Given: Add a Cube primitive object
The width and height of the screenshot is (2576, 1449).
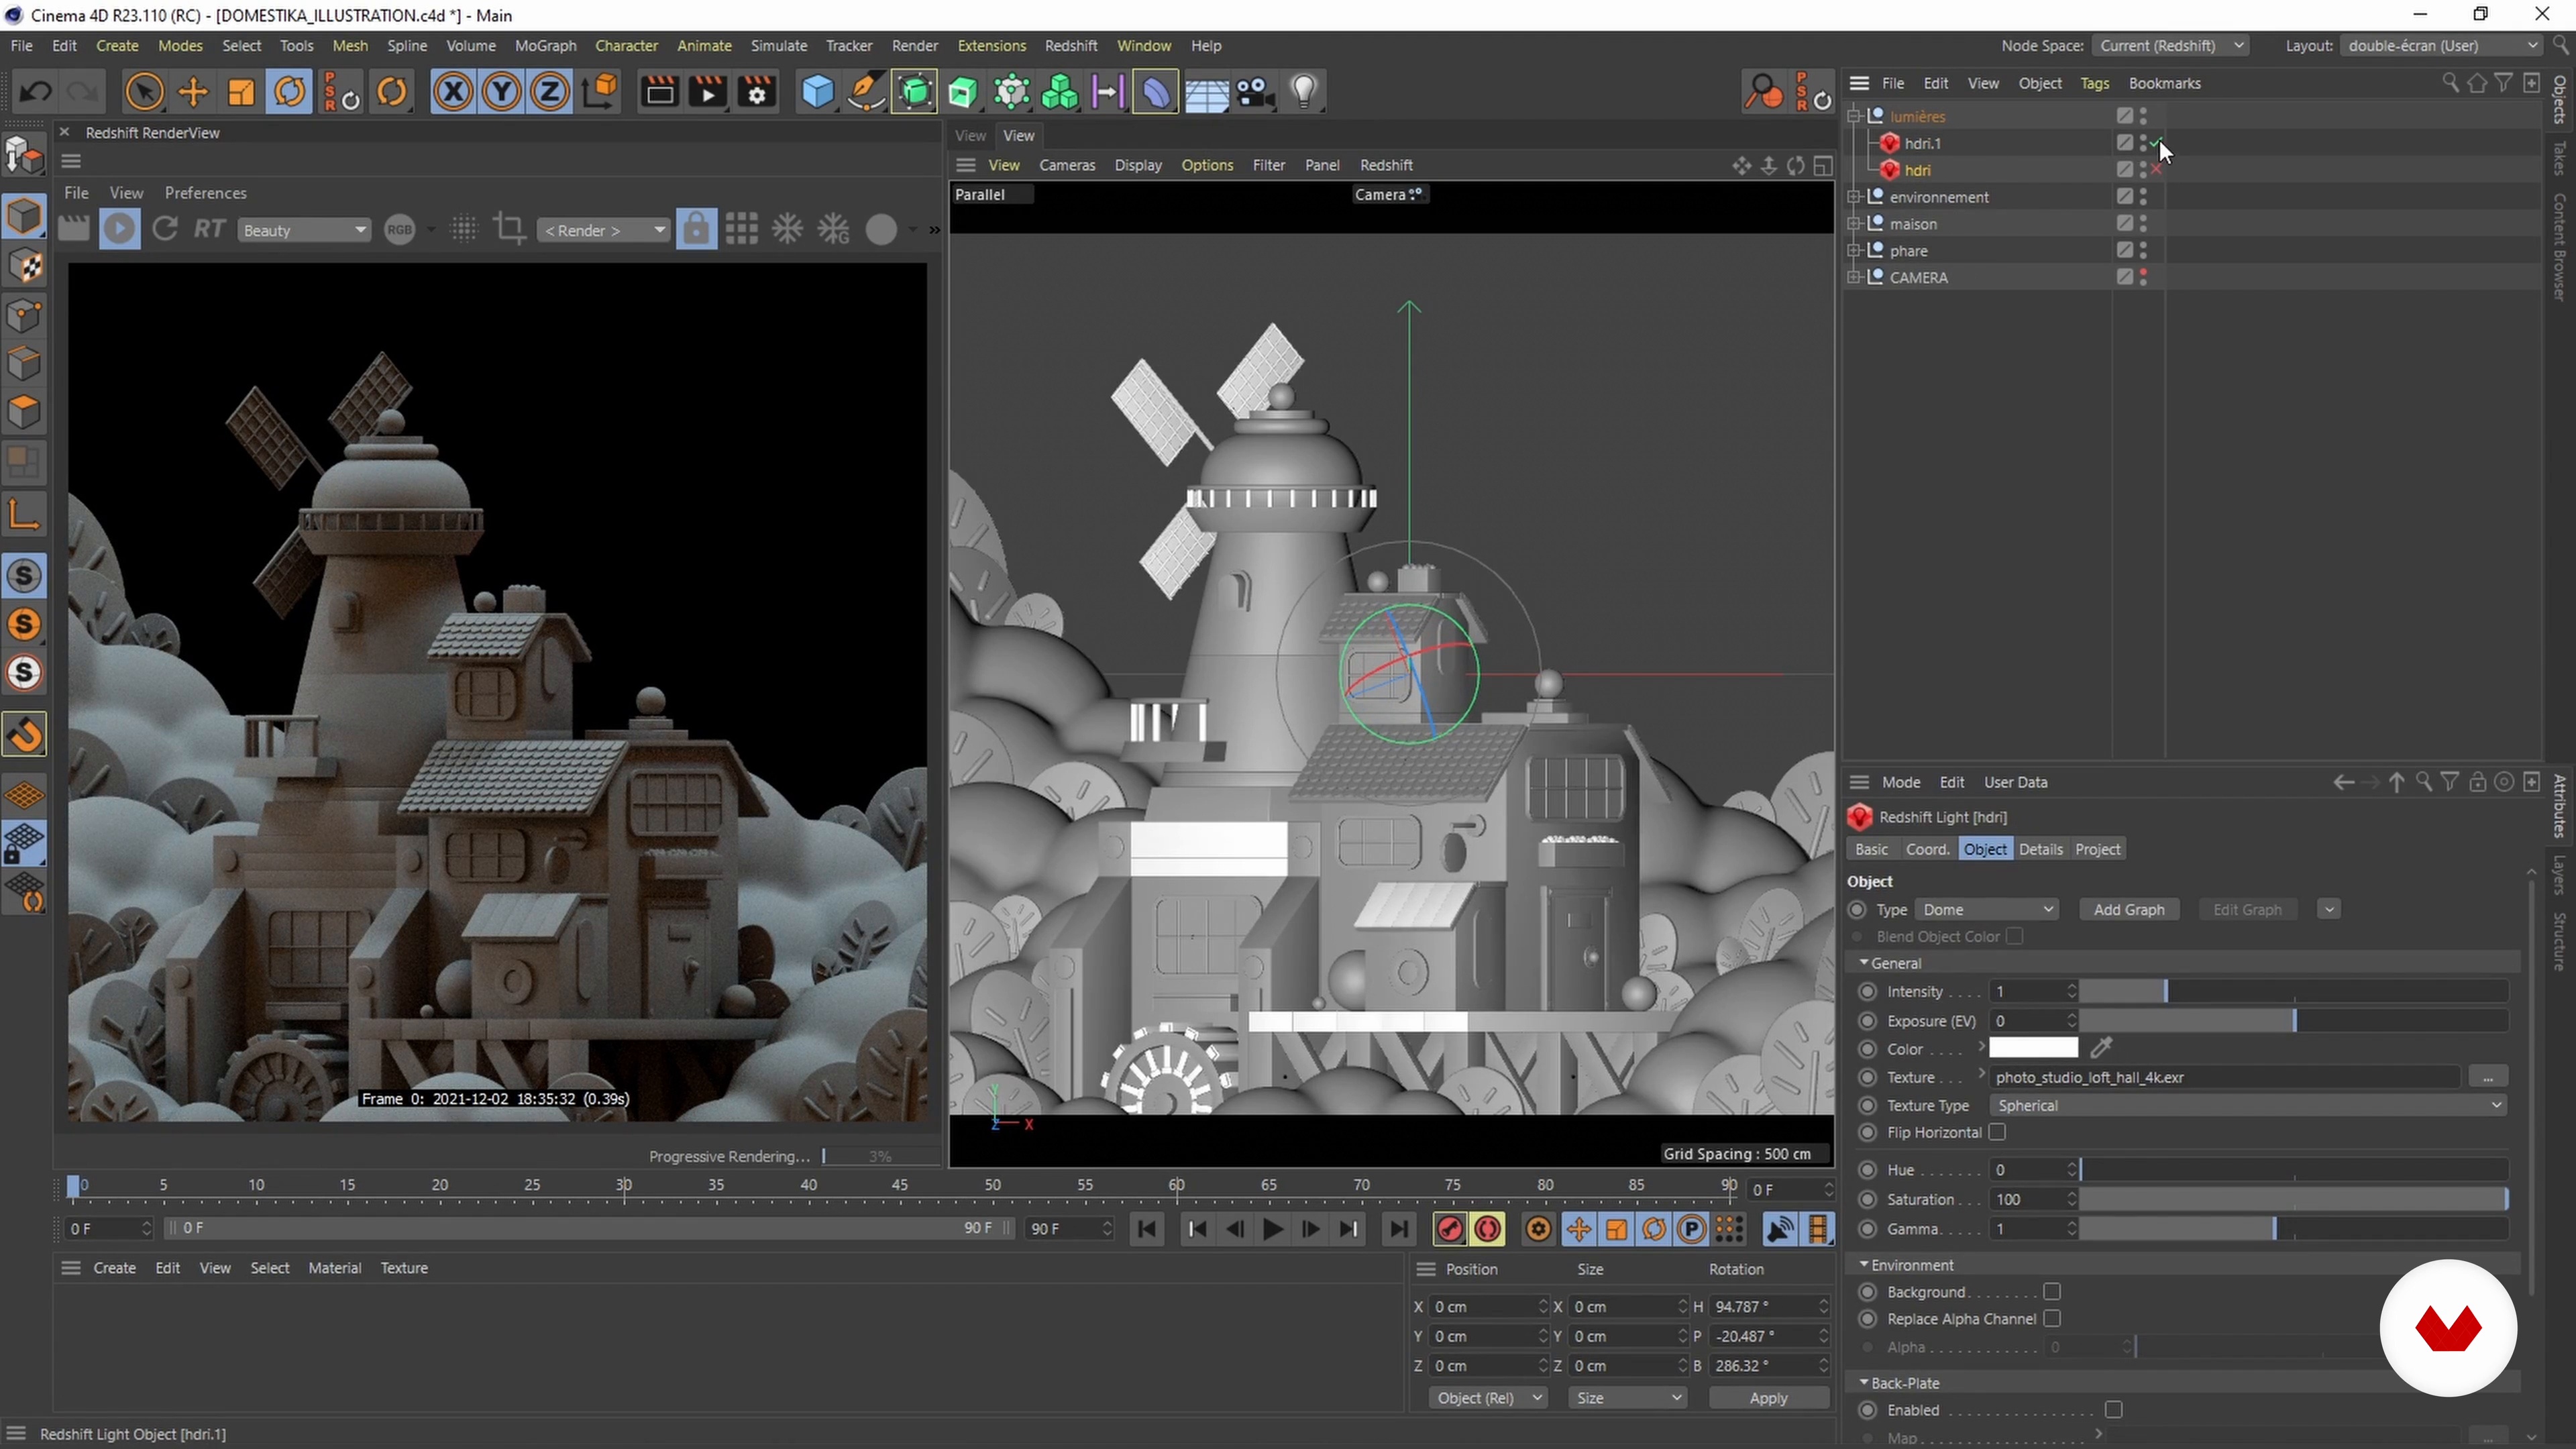Looking at the screenshot, I should [x=817, y=92].
